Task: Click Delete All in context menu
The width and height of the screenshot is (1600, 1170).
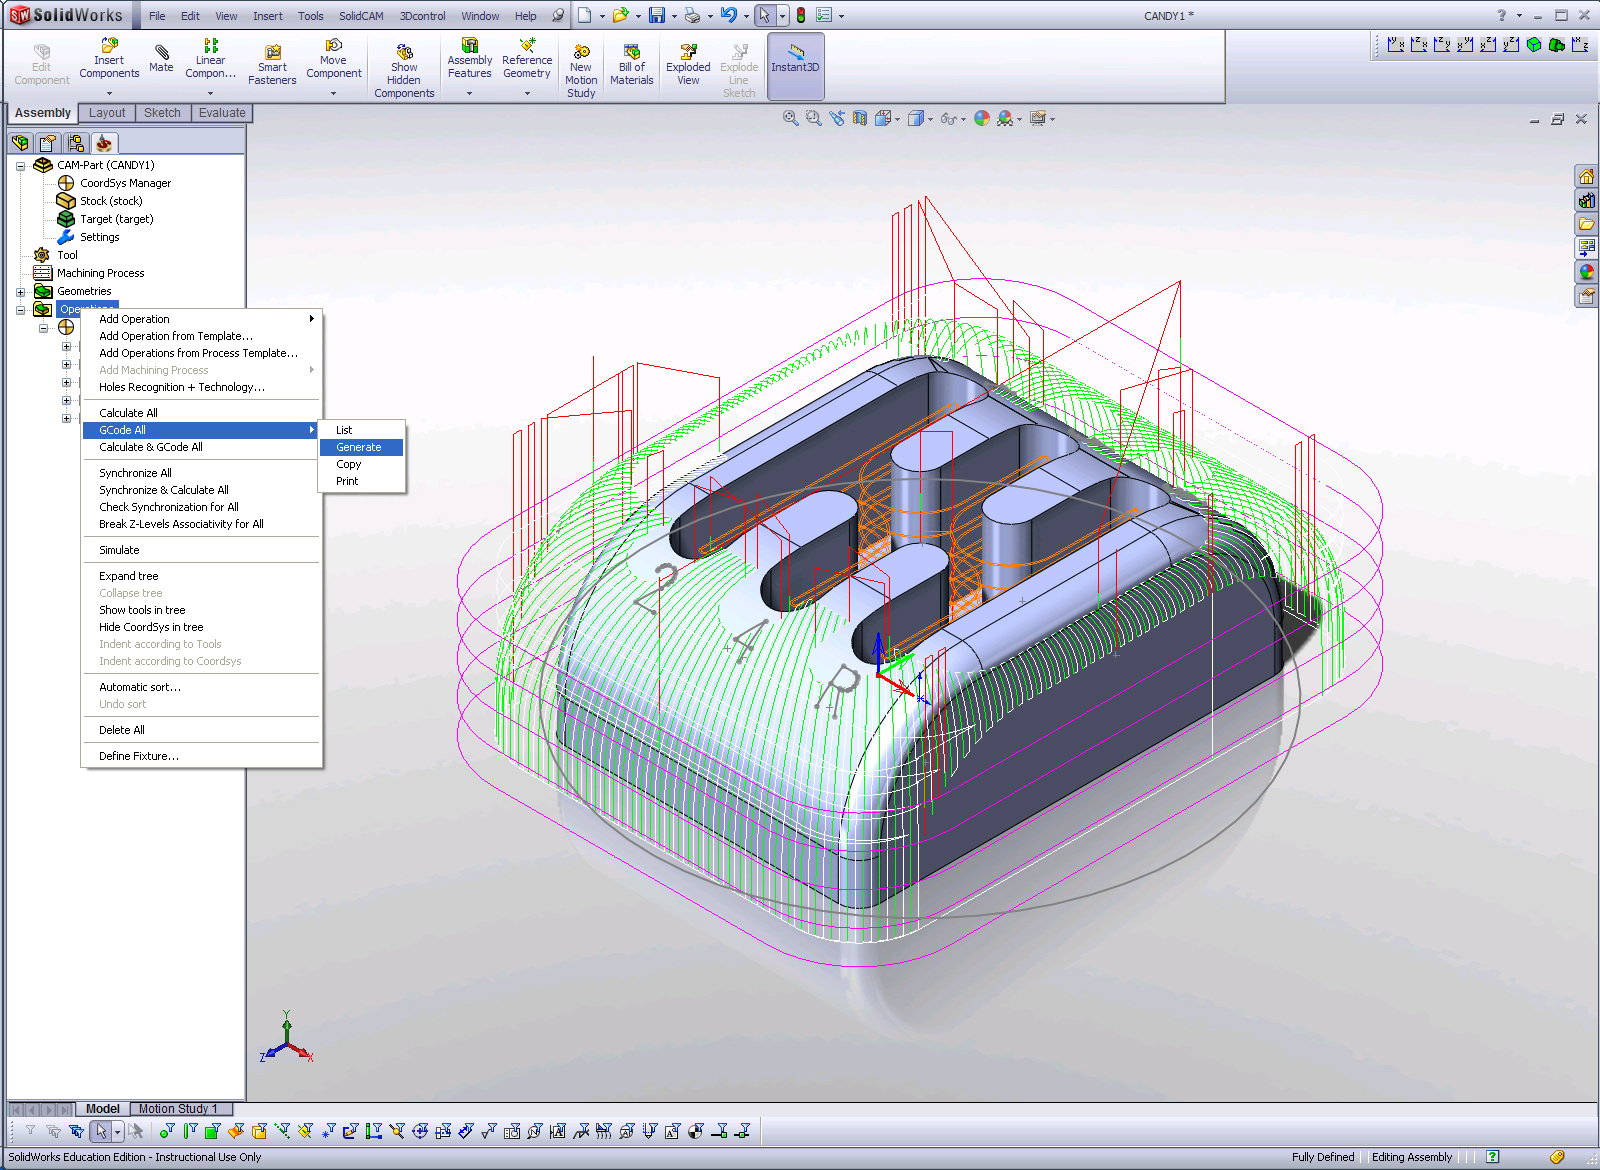Action: [x=201, y=730]
